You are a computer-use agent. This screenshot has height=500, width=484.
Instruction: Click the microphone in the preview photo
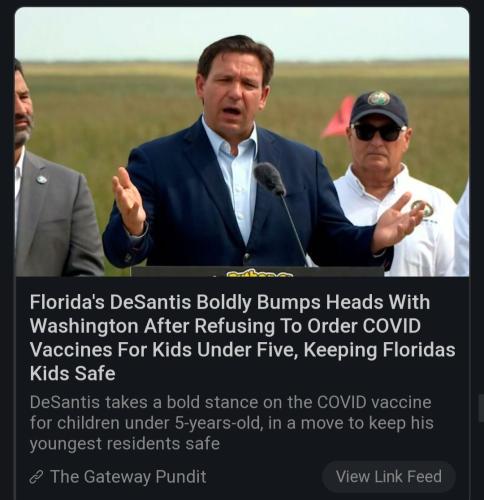269,179
